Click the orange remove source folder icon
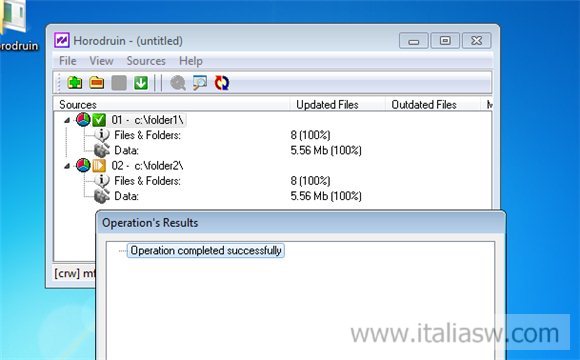This screenshot has width=580, height=360. click(97, 83)
